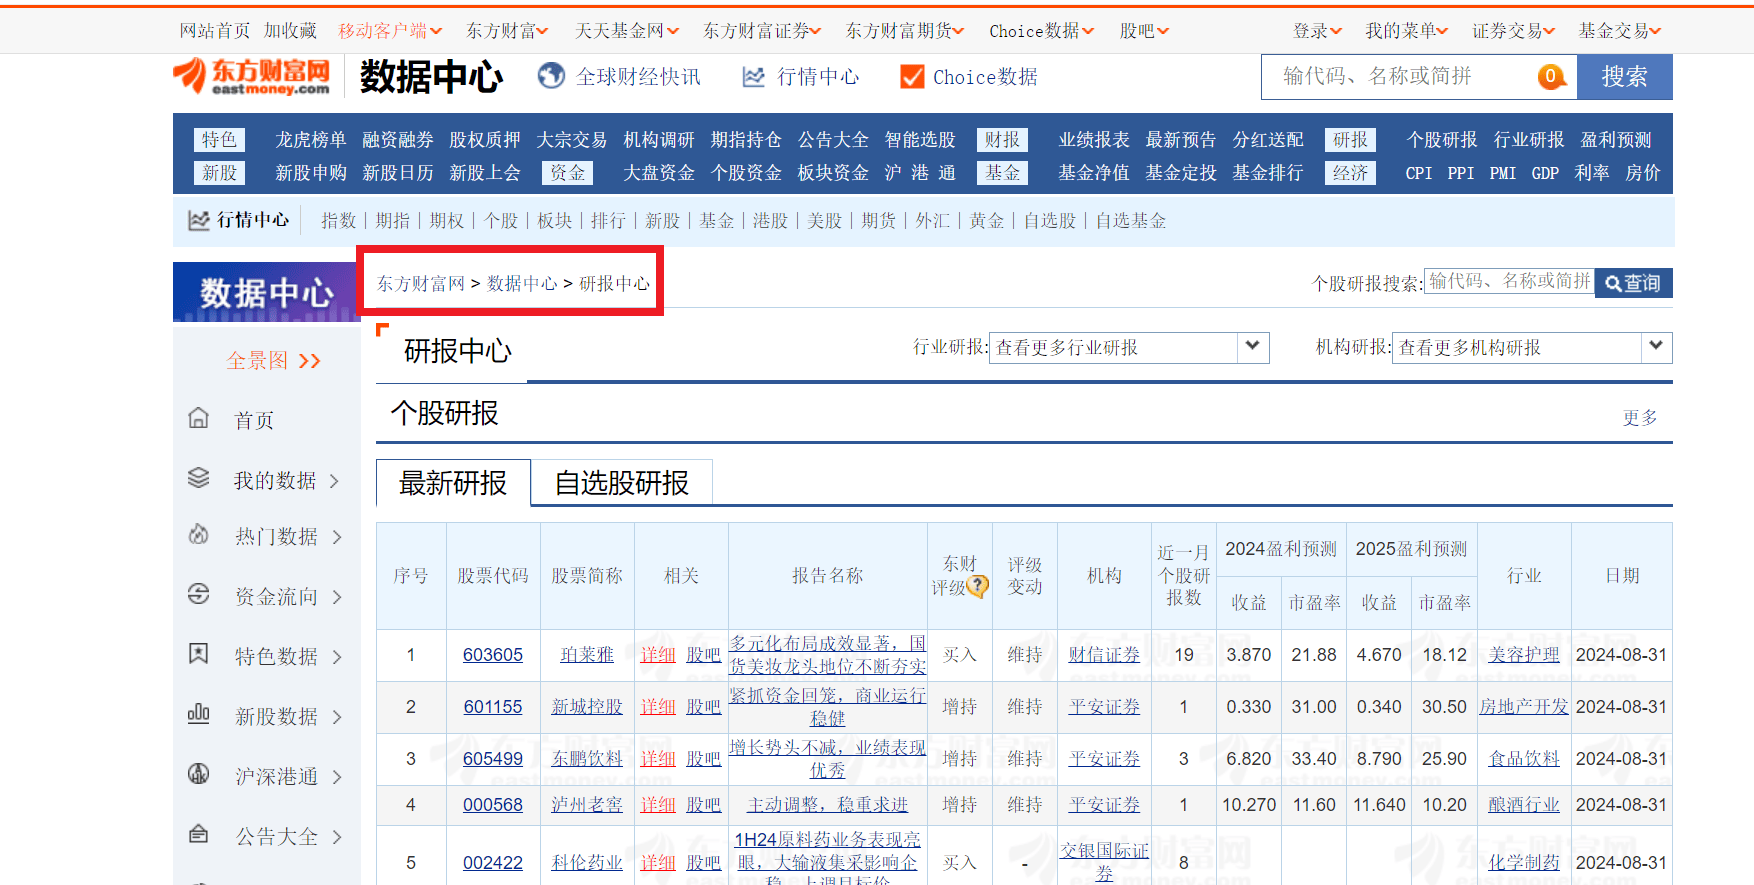The height and width of the screenshot is (885, 1754).
Task: Open 业绩报表 in the blue menu
Action: click(x=1094, y=140)
